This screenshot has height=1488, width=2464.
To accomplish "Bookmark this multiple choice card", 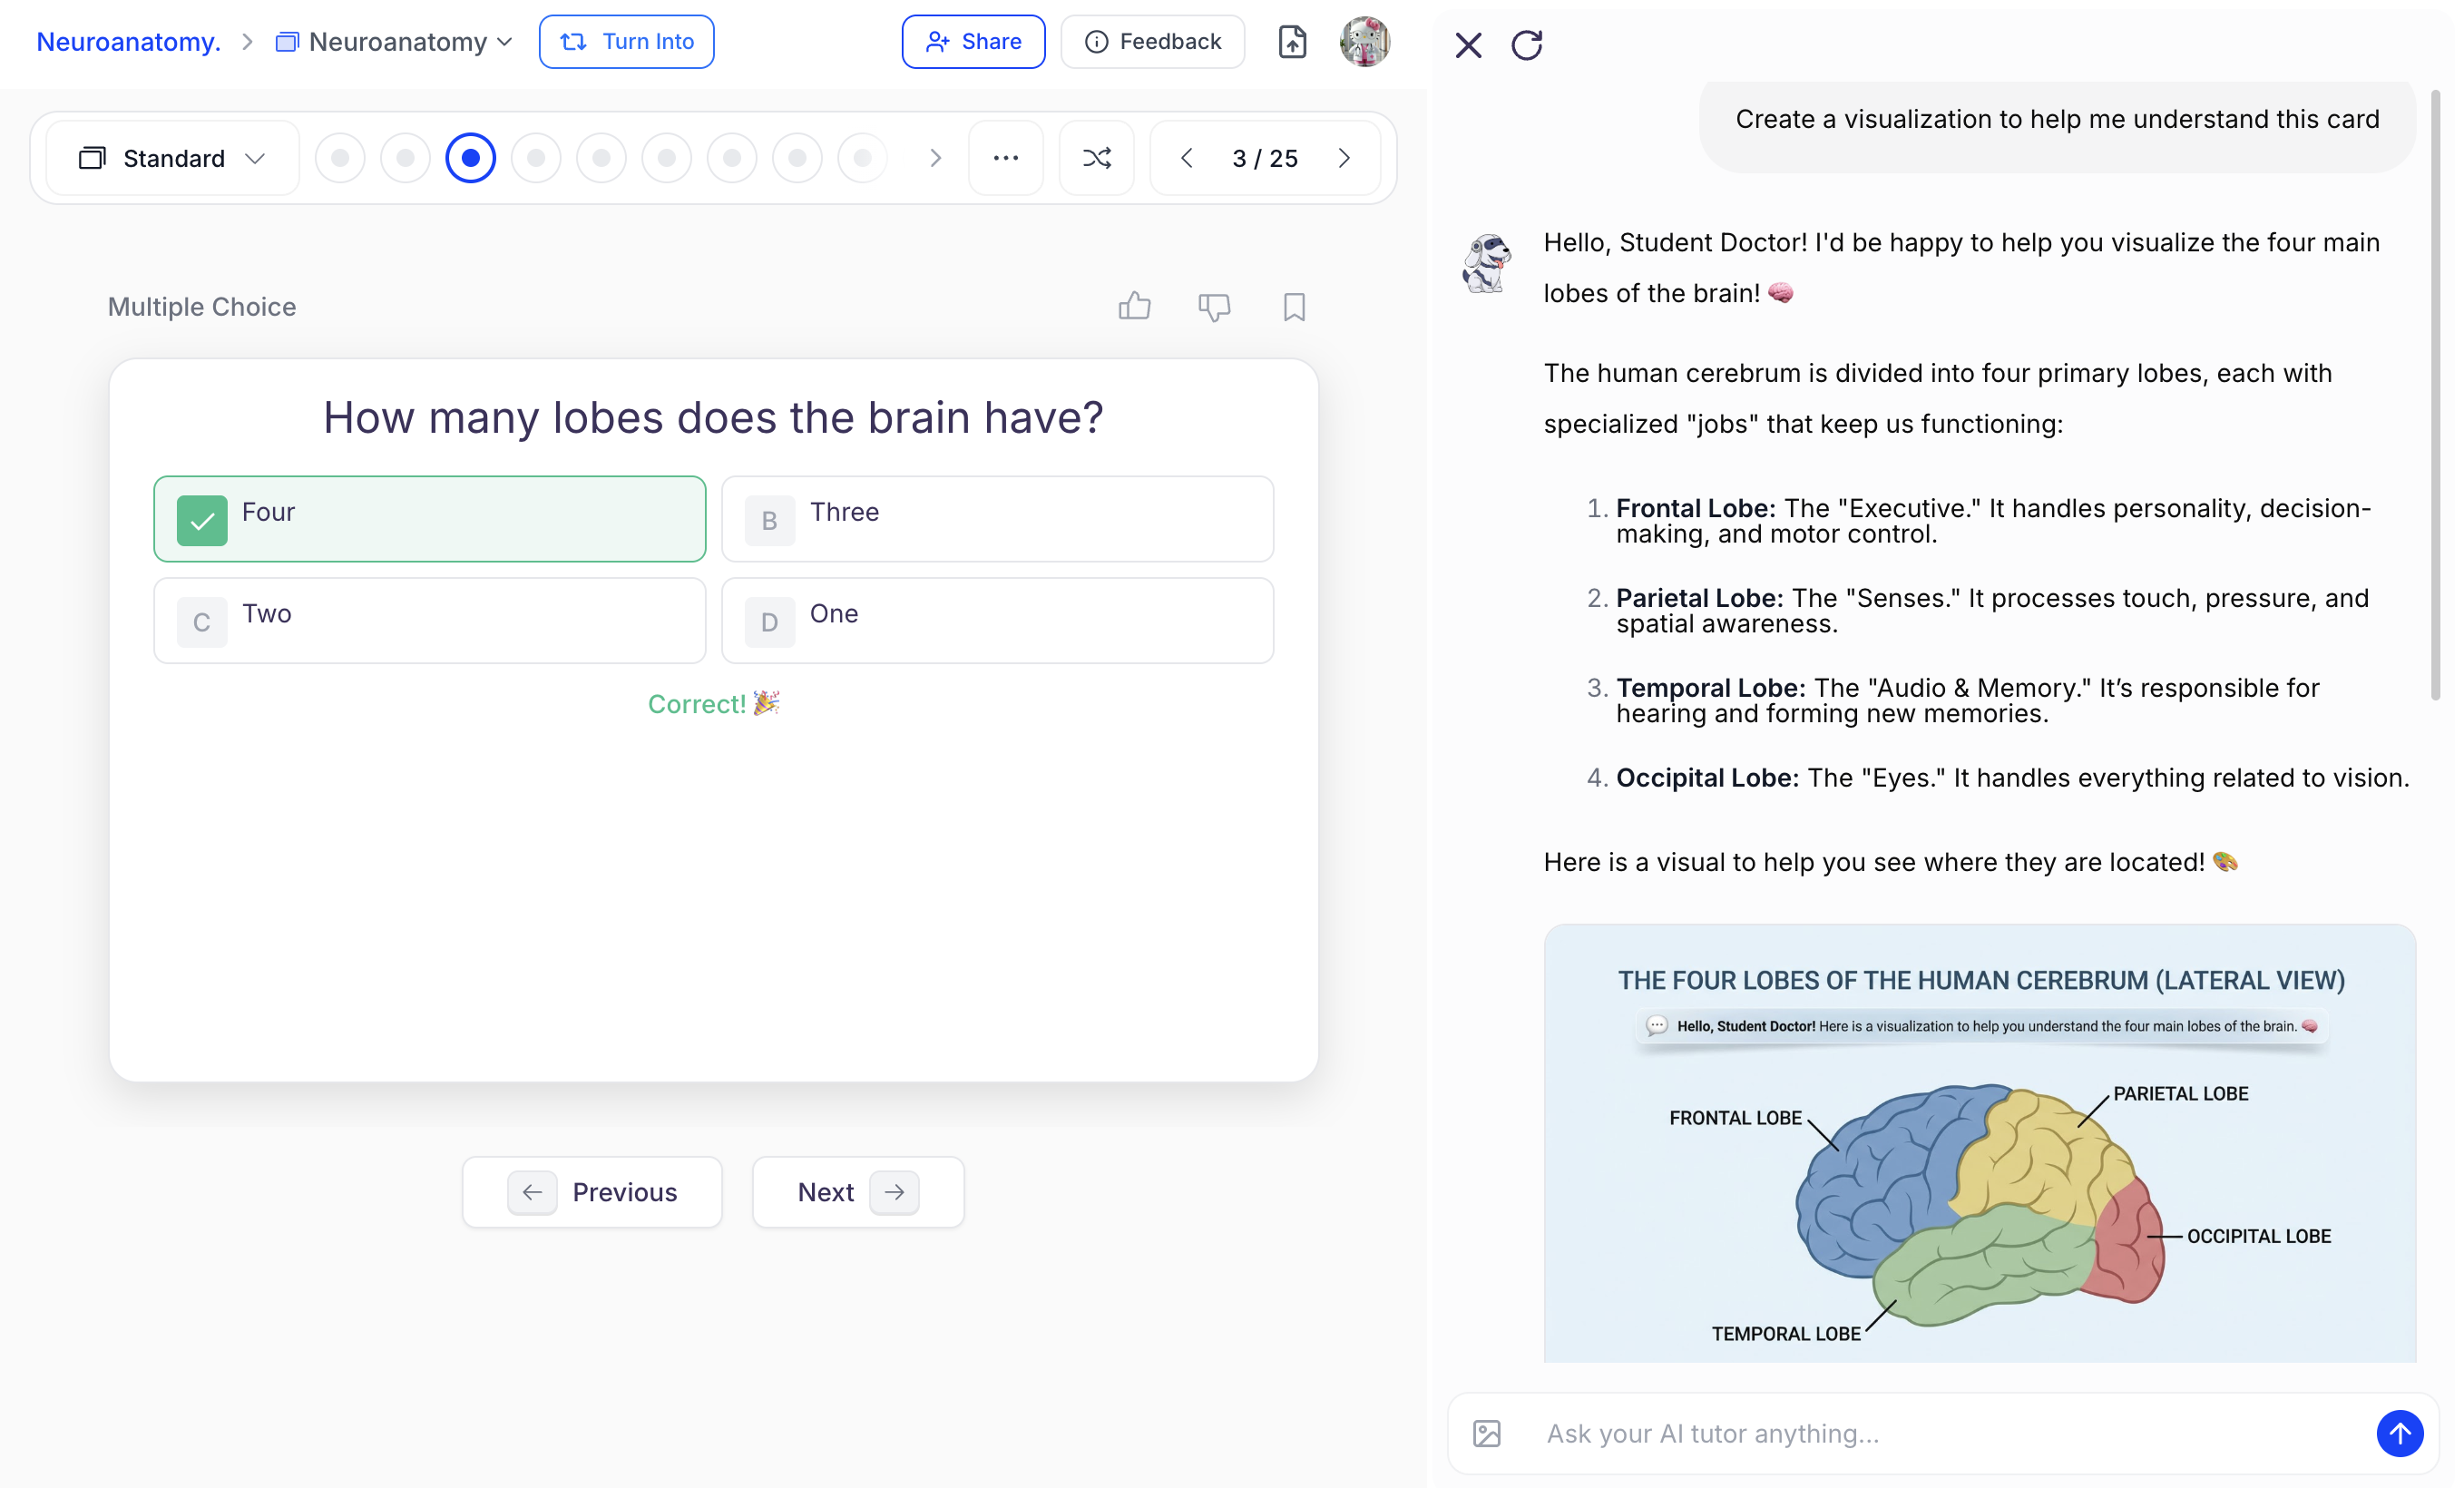I will click(1294, 306).
